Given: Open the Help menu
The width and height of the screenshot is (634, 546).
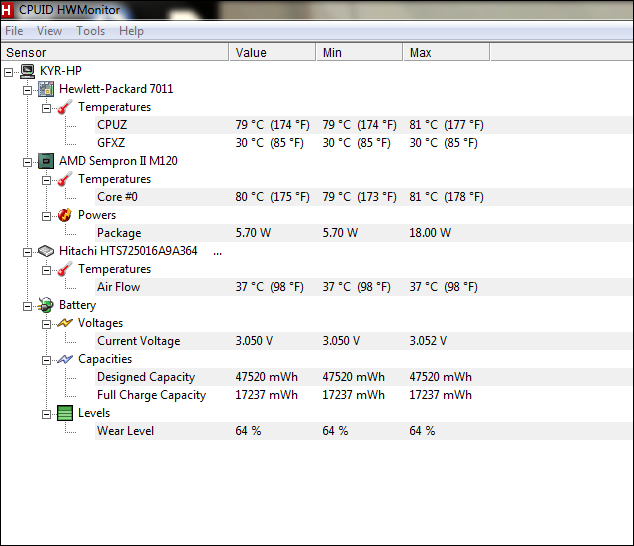Looking at the screenshot, I should pos(131,31).
